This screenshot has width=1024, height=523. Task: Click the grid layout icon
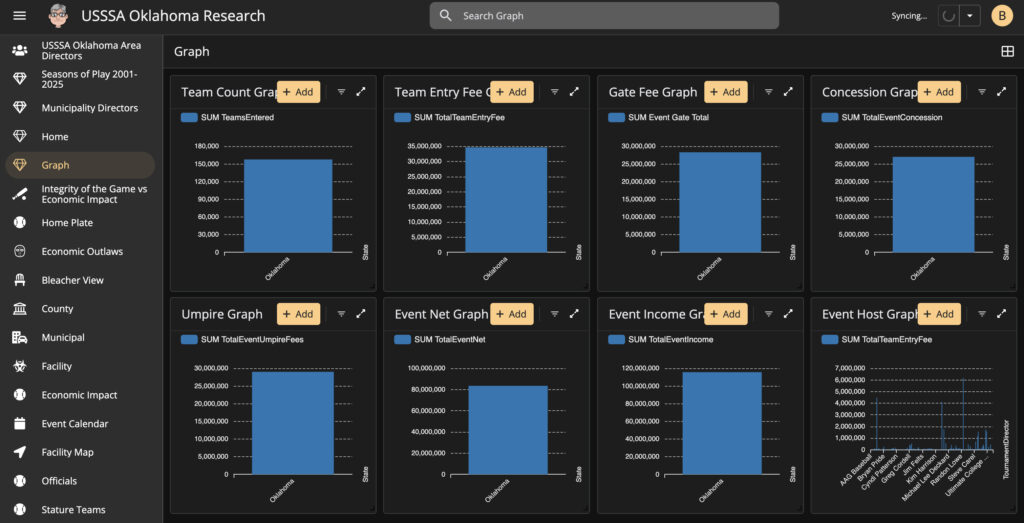[x=1007, y=52]
